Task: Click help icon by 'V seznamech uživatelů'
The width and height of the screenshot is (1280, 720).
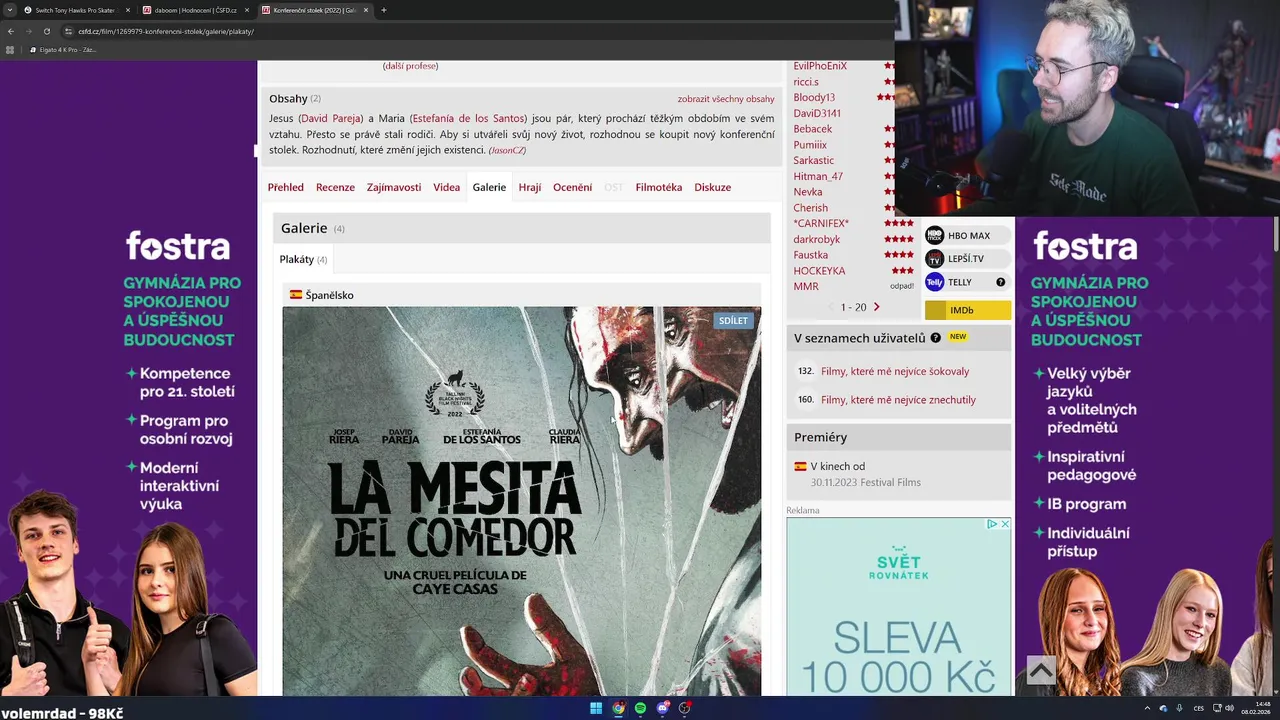Action: tap(936, 338)
